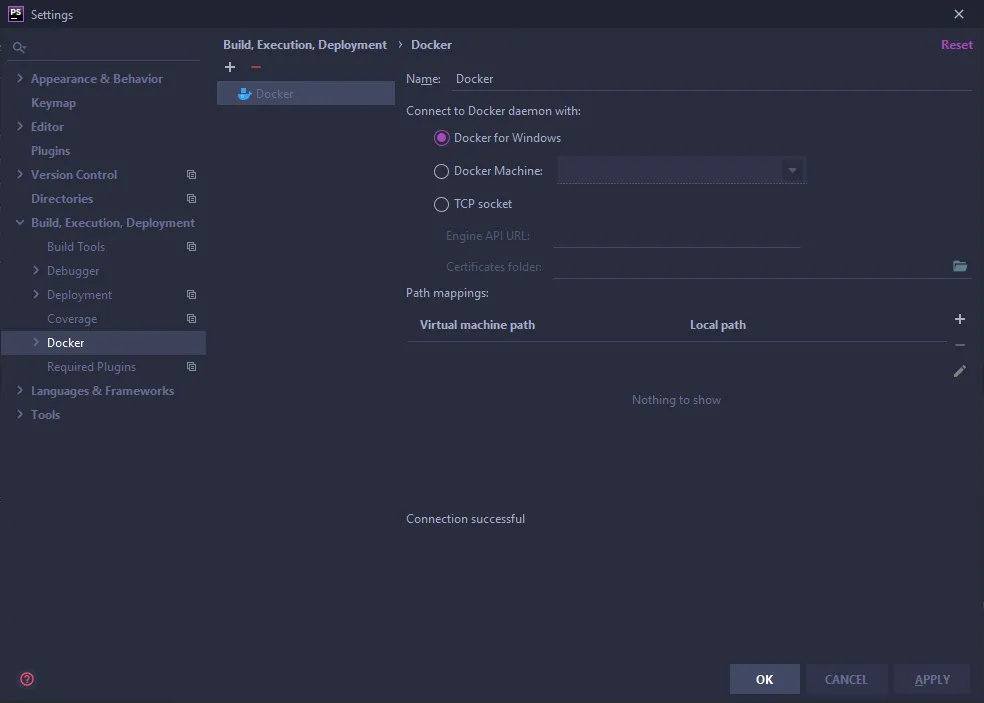
Task: Click the help question mark icon
Action: coord(27,679)
